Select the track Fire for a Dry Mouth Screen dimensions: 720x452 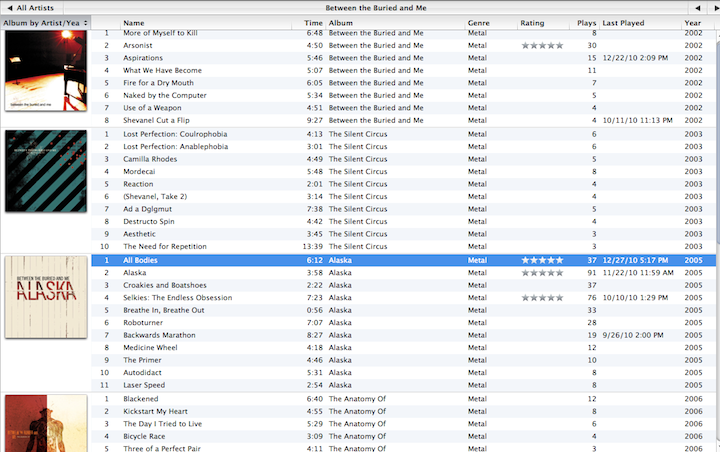click(x=158, y=83)
